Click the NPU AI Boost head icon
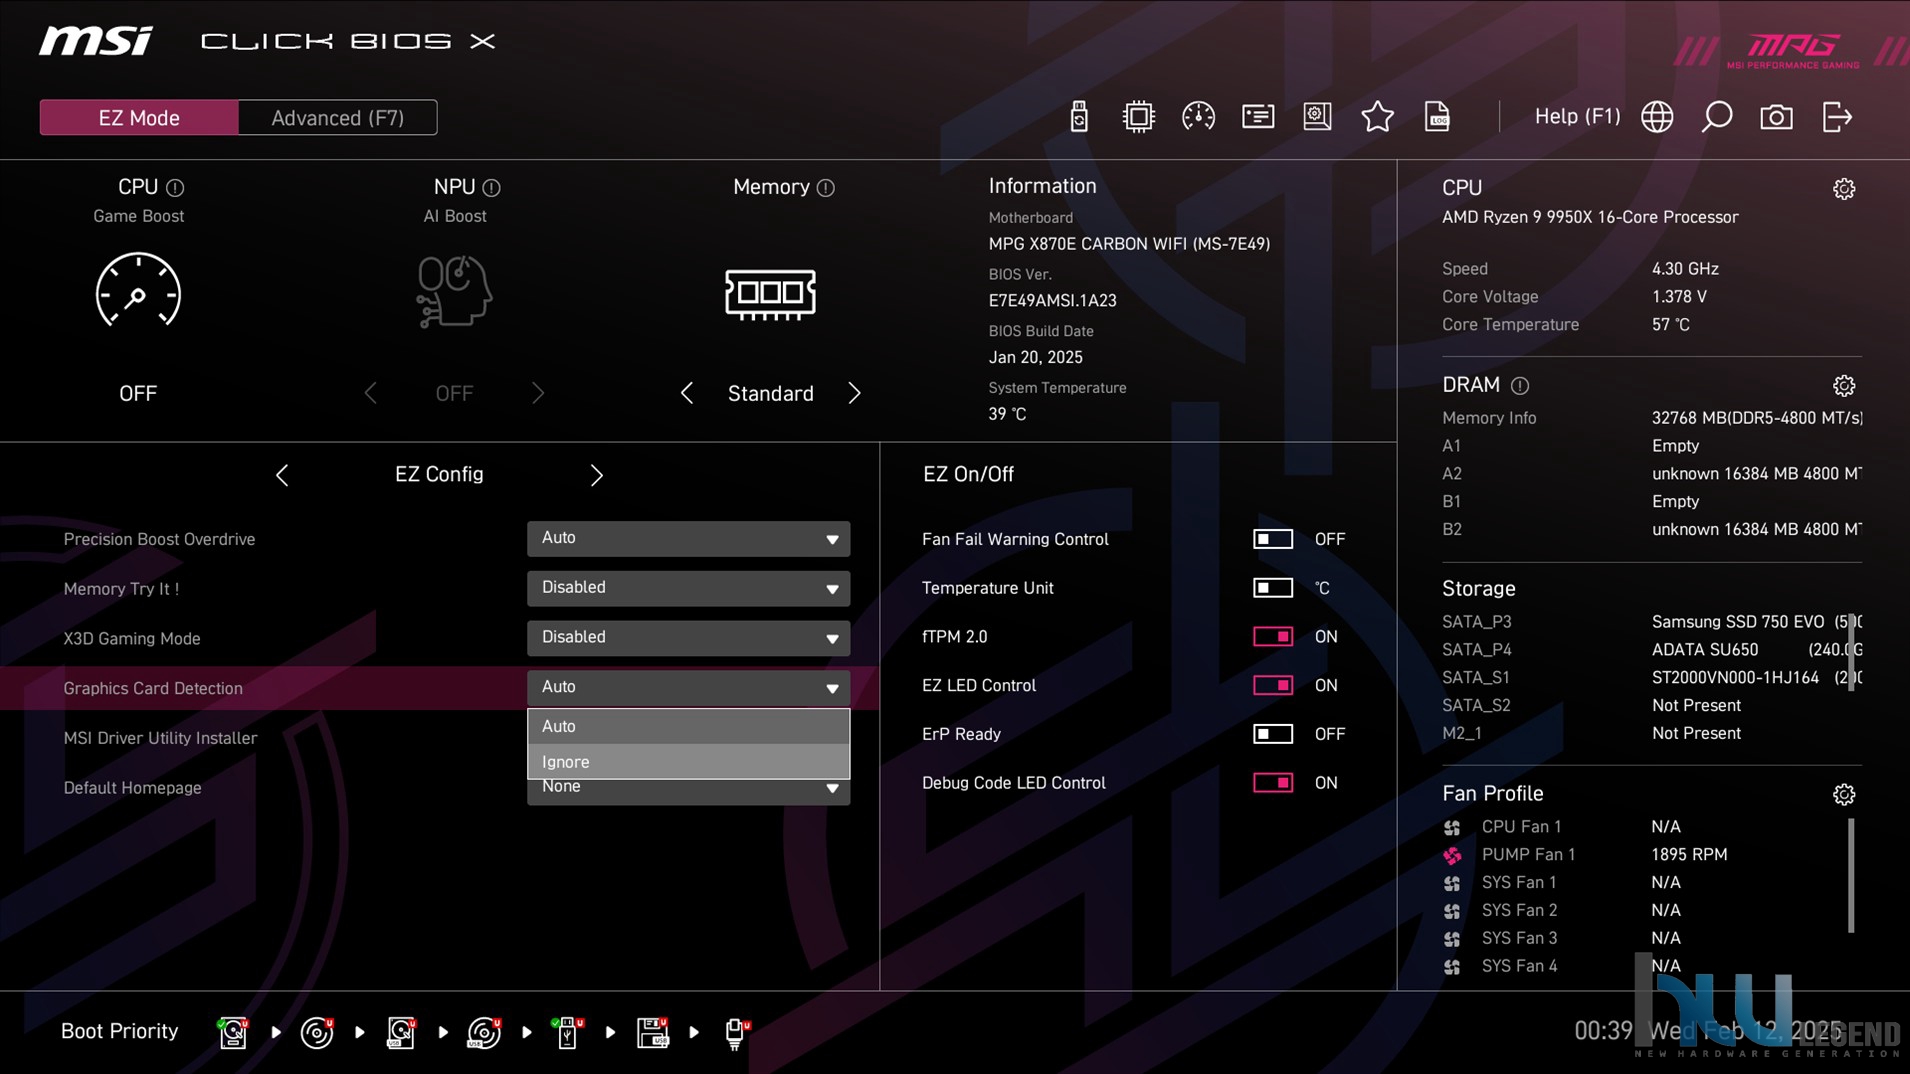 [x=455, y=291]
